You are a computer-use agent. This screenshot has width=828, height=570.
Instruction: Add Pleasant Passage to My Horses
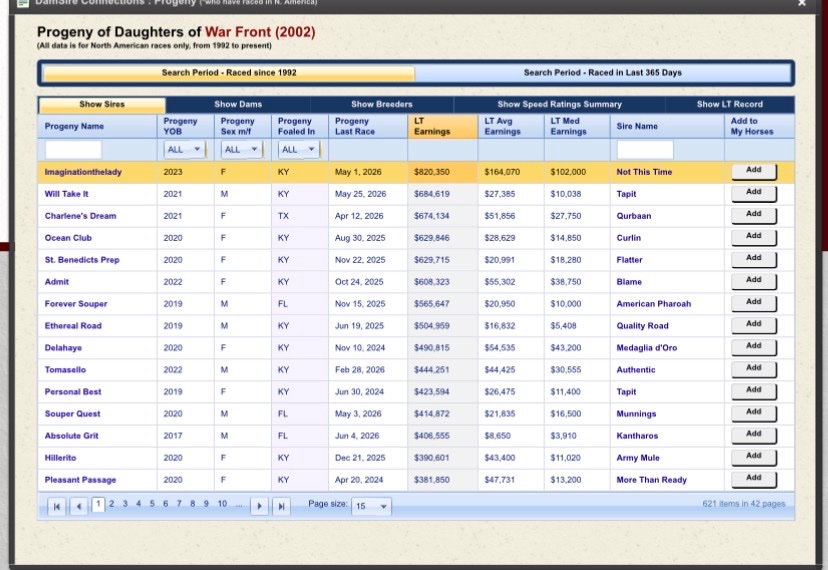[754, 480]
